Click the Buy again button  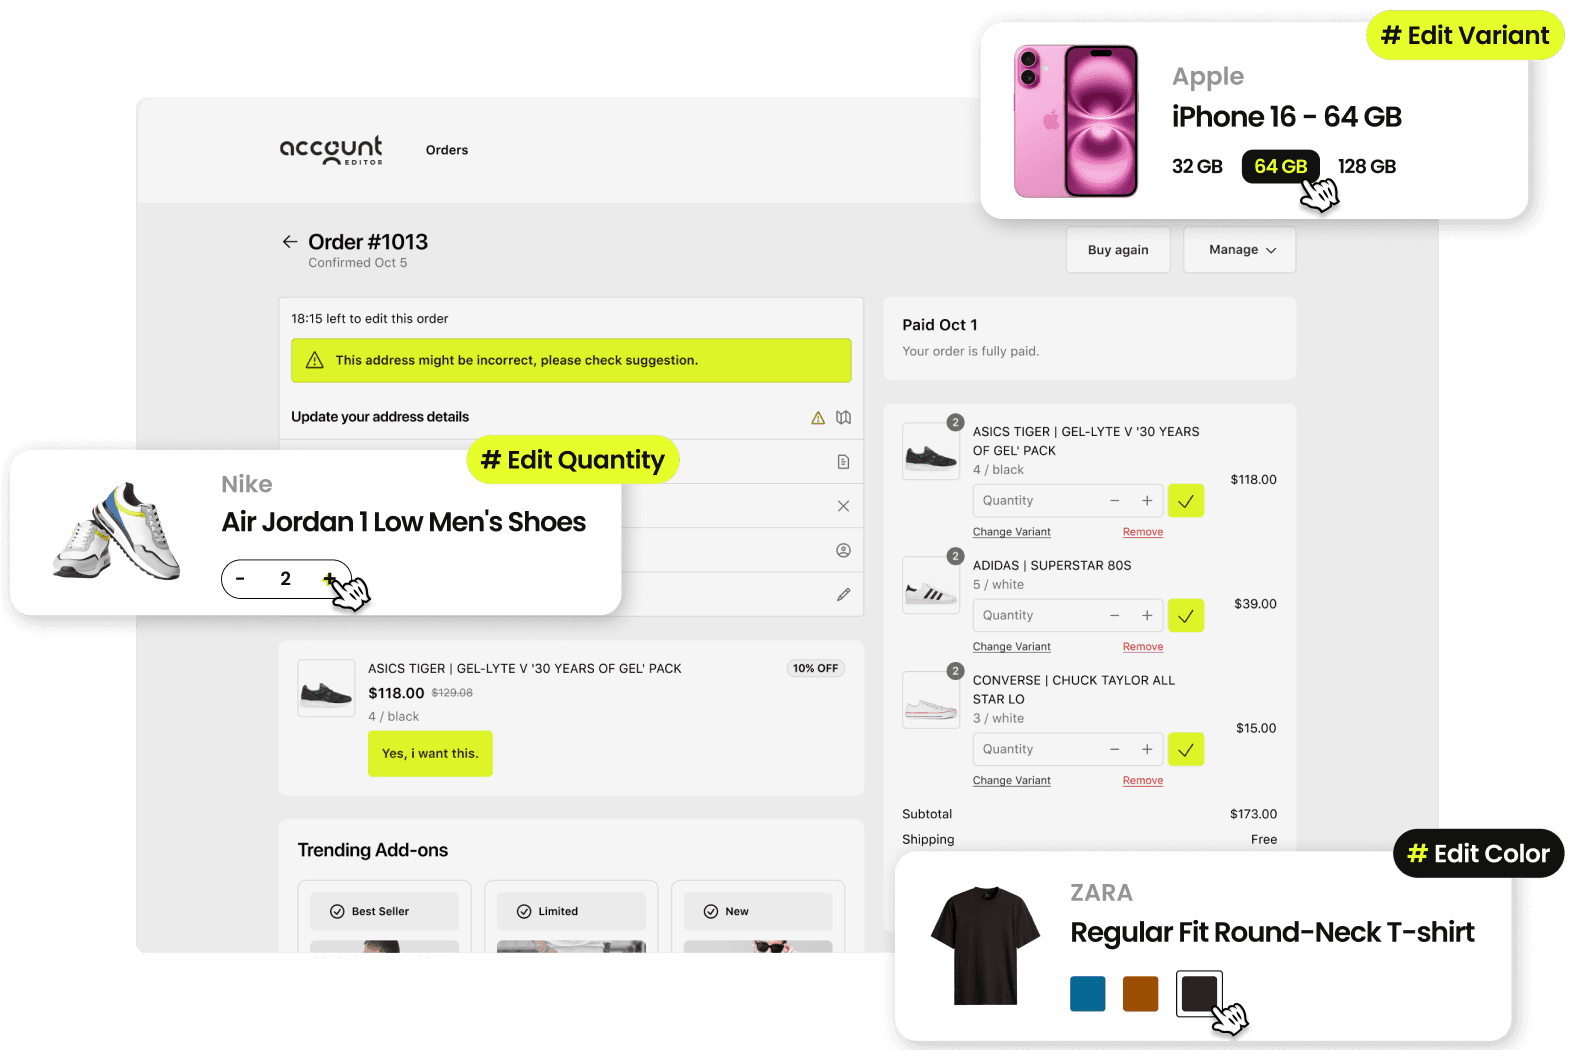(1118, 250)
